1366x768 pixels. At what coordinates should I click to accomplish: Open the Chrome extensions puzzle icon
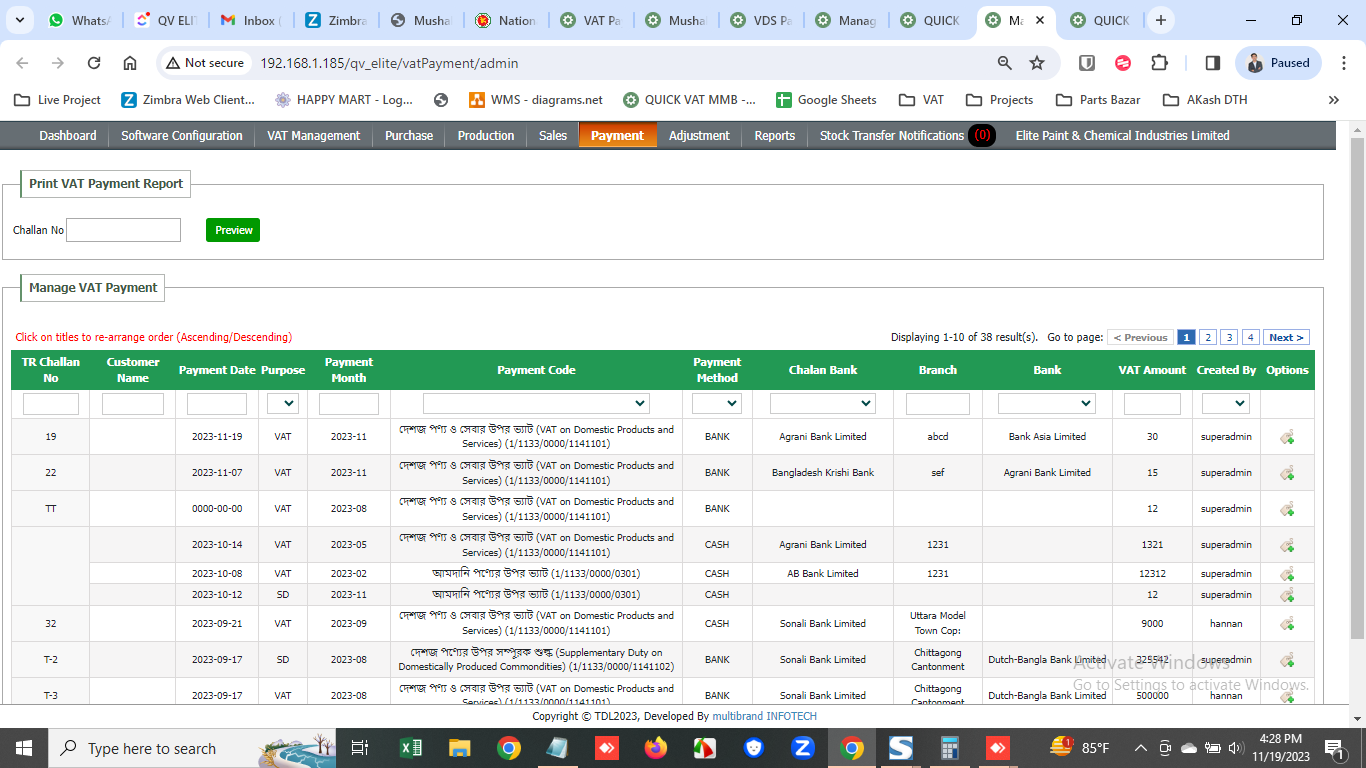pos(1159,63)
